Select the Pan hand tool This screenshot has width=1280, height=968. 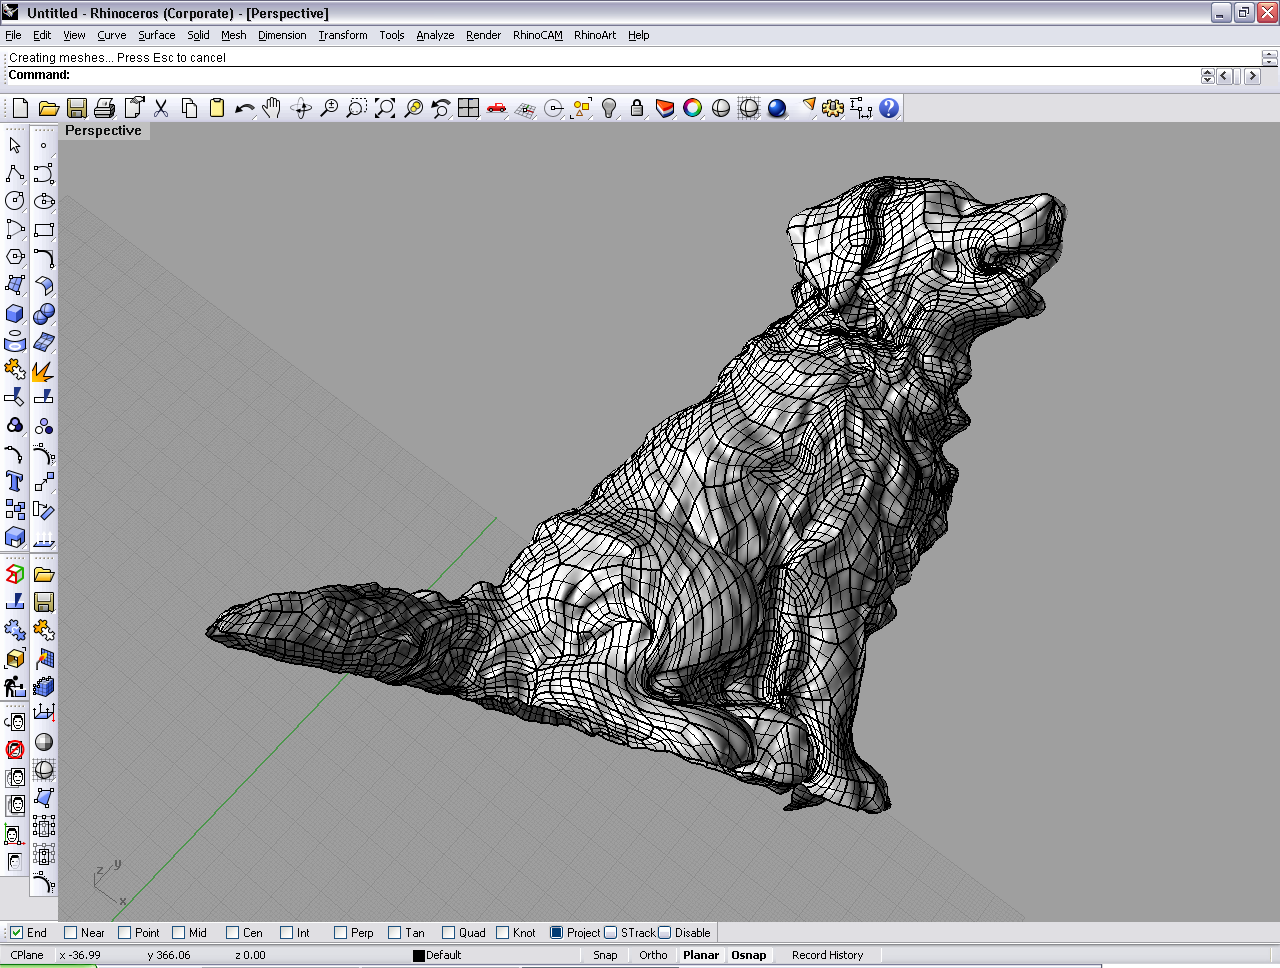tap(272, 108)
